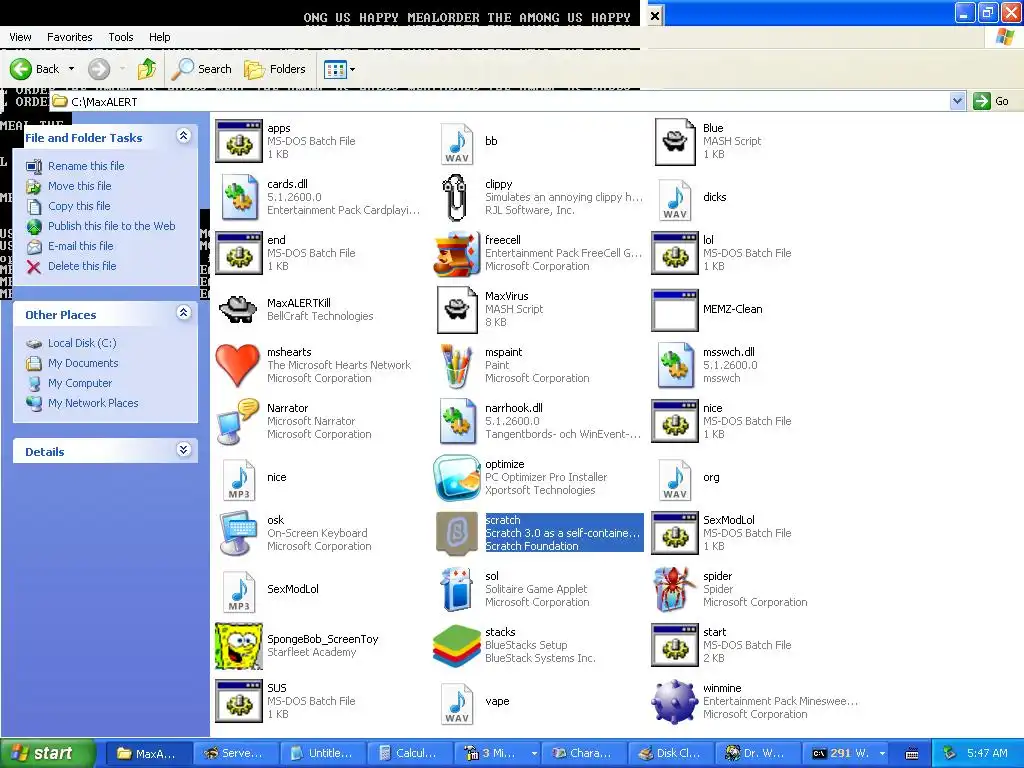
Task: Select the winmine mine icon
Action: pos(675,701)
